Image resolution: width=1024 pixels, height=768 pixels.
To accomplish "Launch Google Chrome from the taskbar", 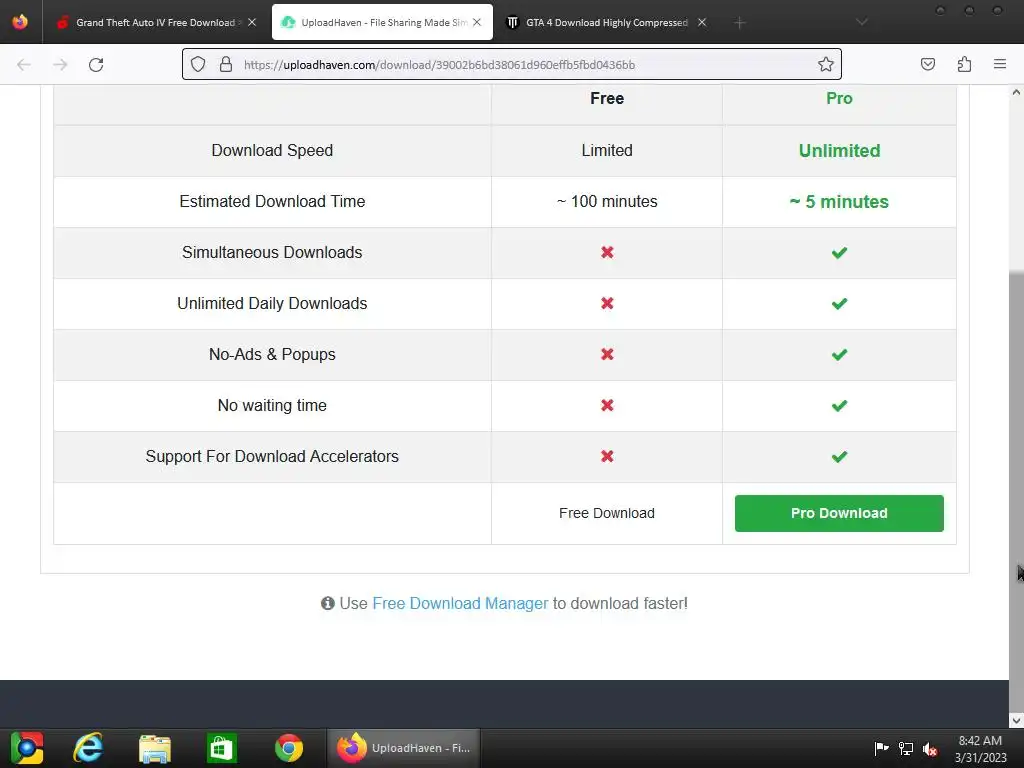I will [x=289, y=748].
